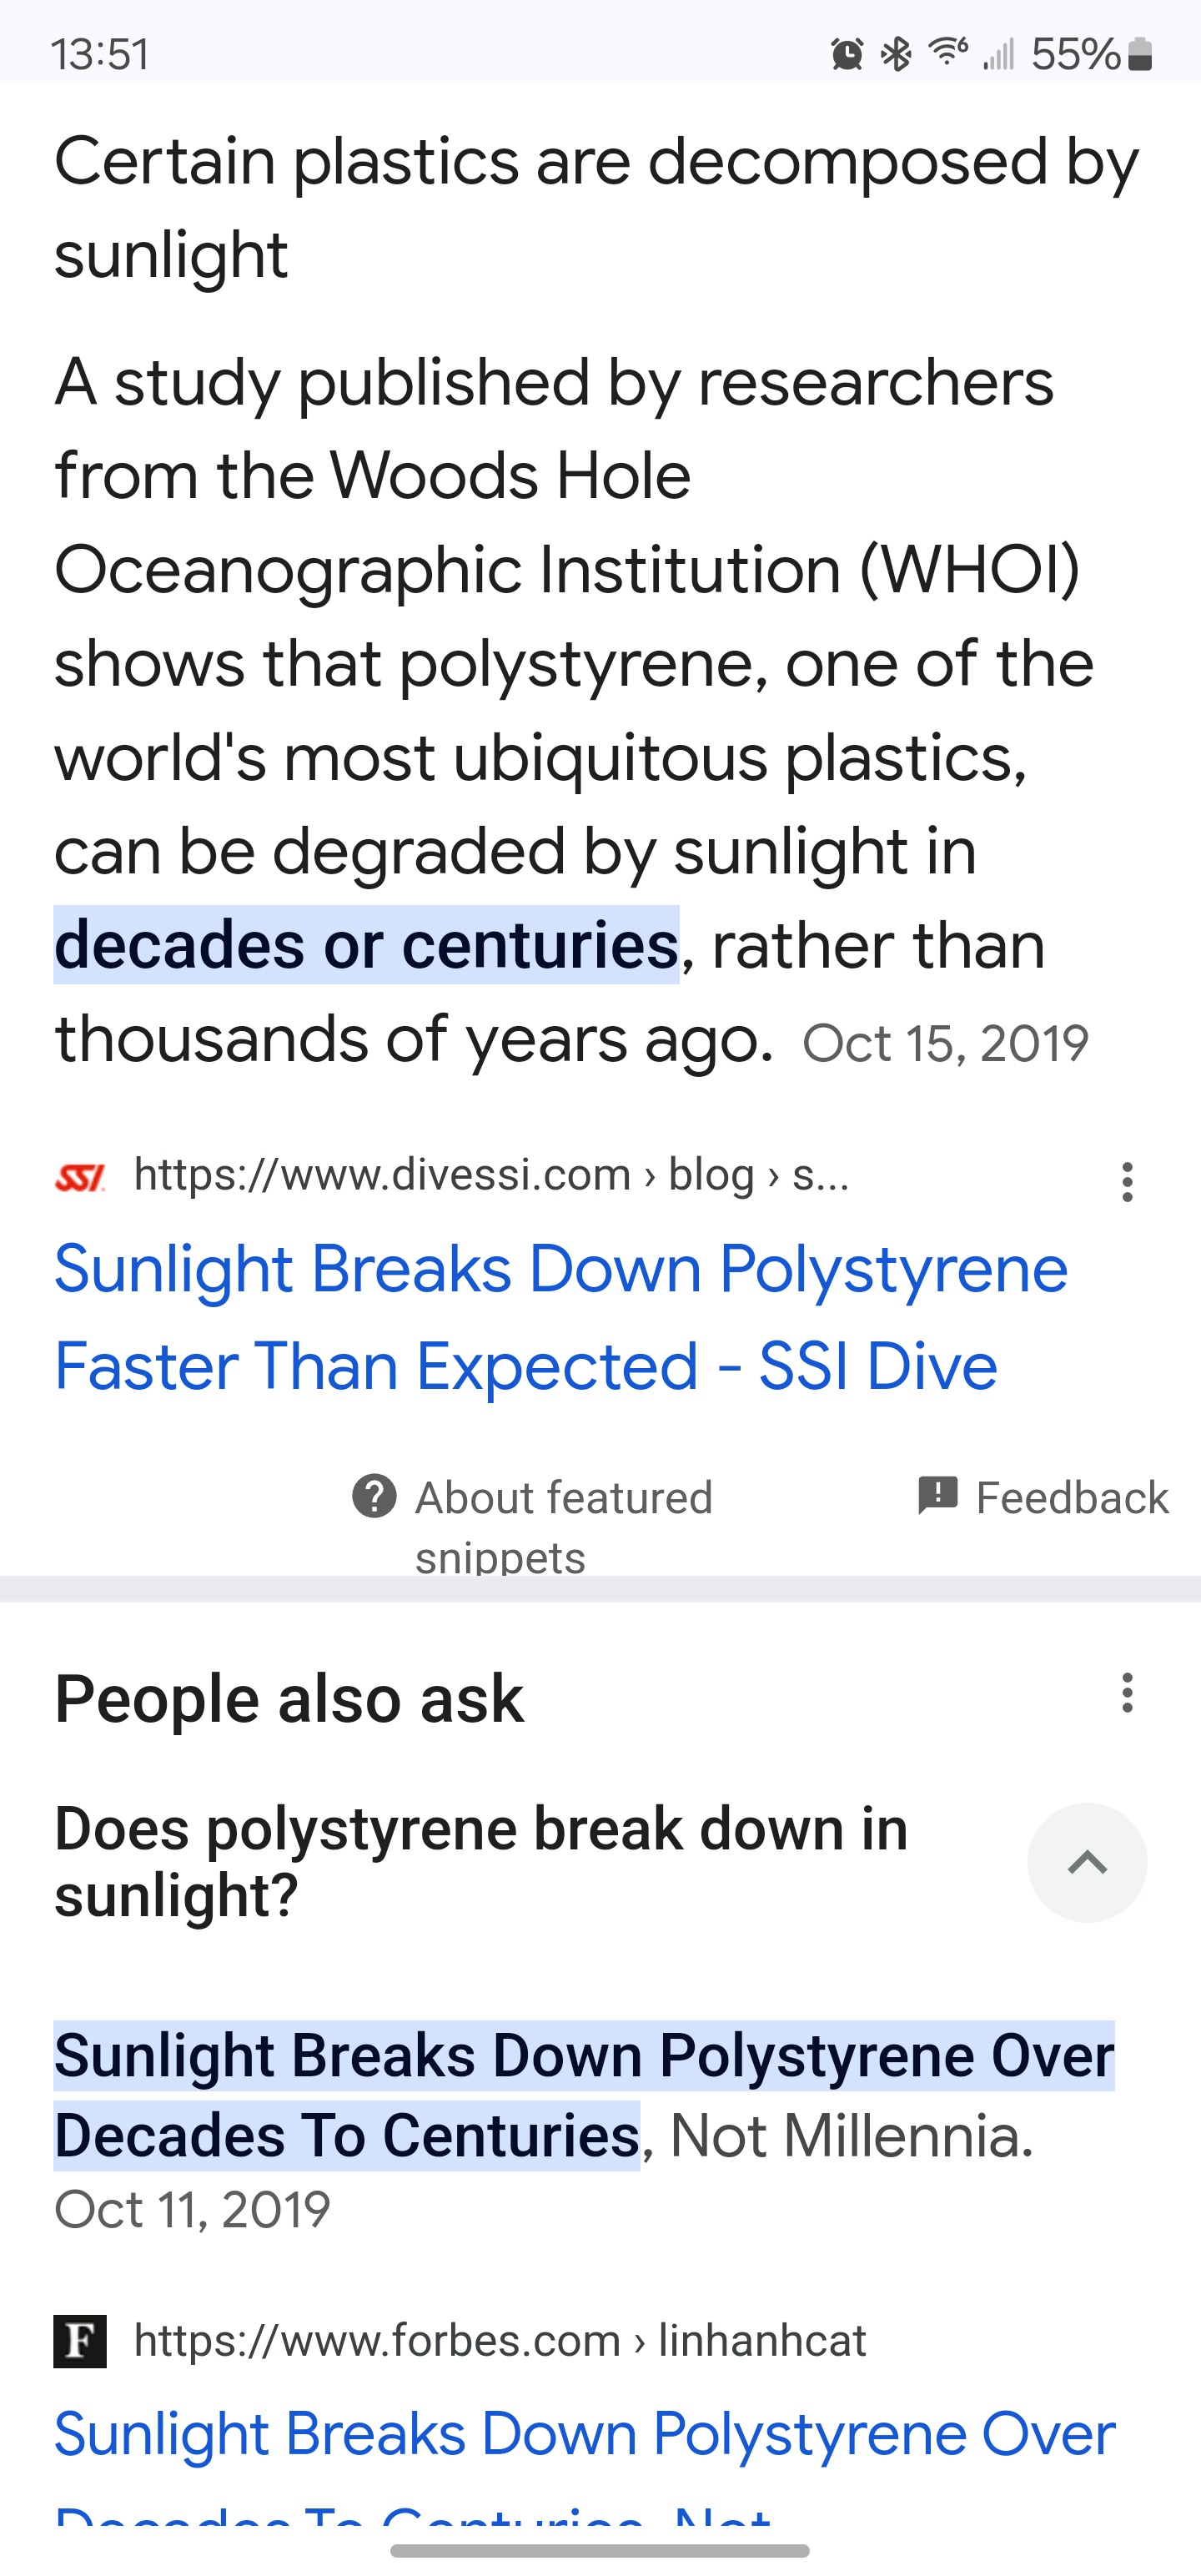Screen dimensions: 1201x2576
Task: Tap the Forbes favicon icon
Action: coord(80,2342)
